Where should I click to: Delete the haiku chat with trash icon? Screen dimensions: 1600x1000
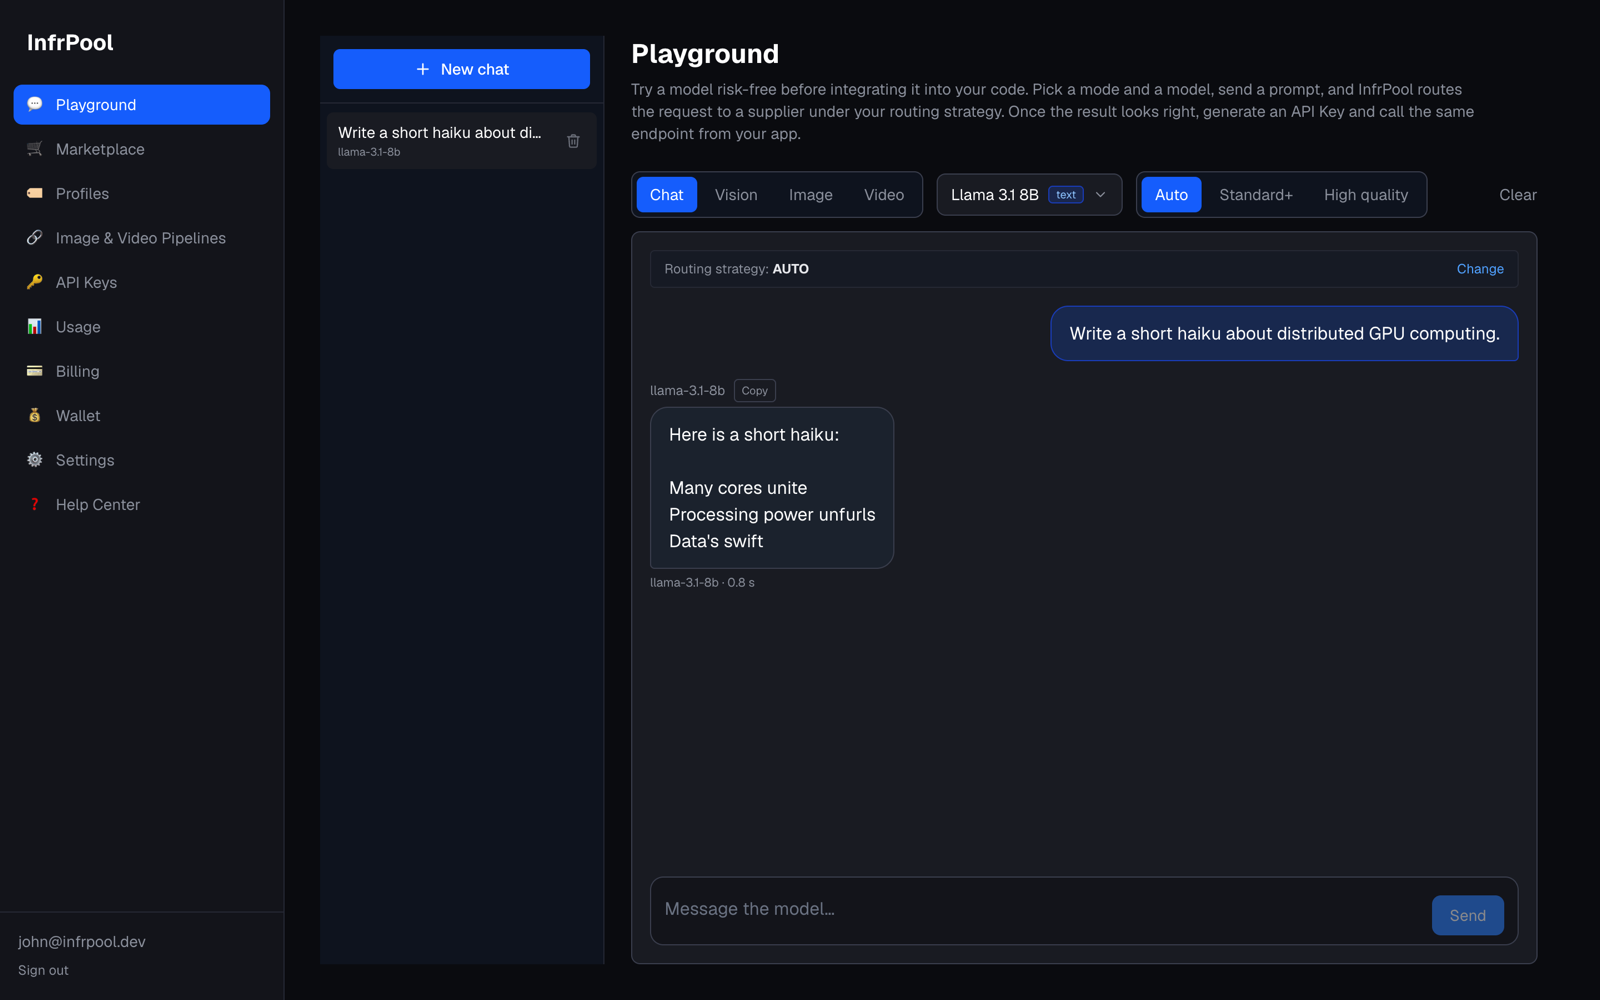pyautogui.click(x=573, y=141)
